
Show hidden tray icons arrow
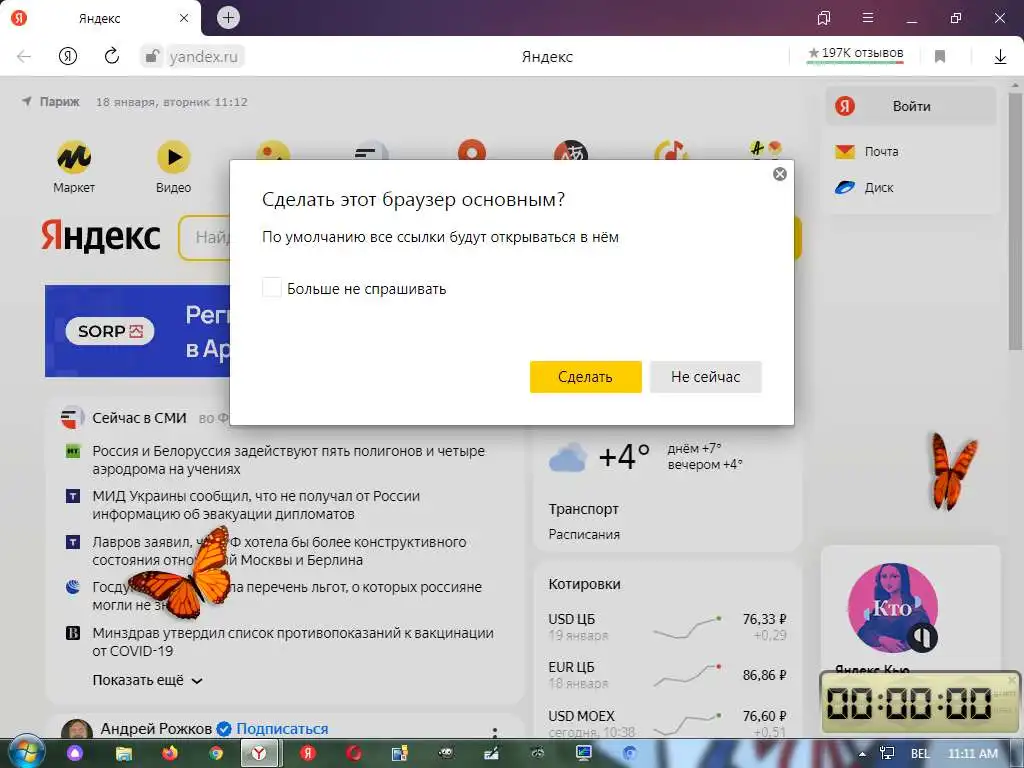coord(863,754)
